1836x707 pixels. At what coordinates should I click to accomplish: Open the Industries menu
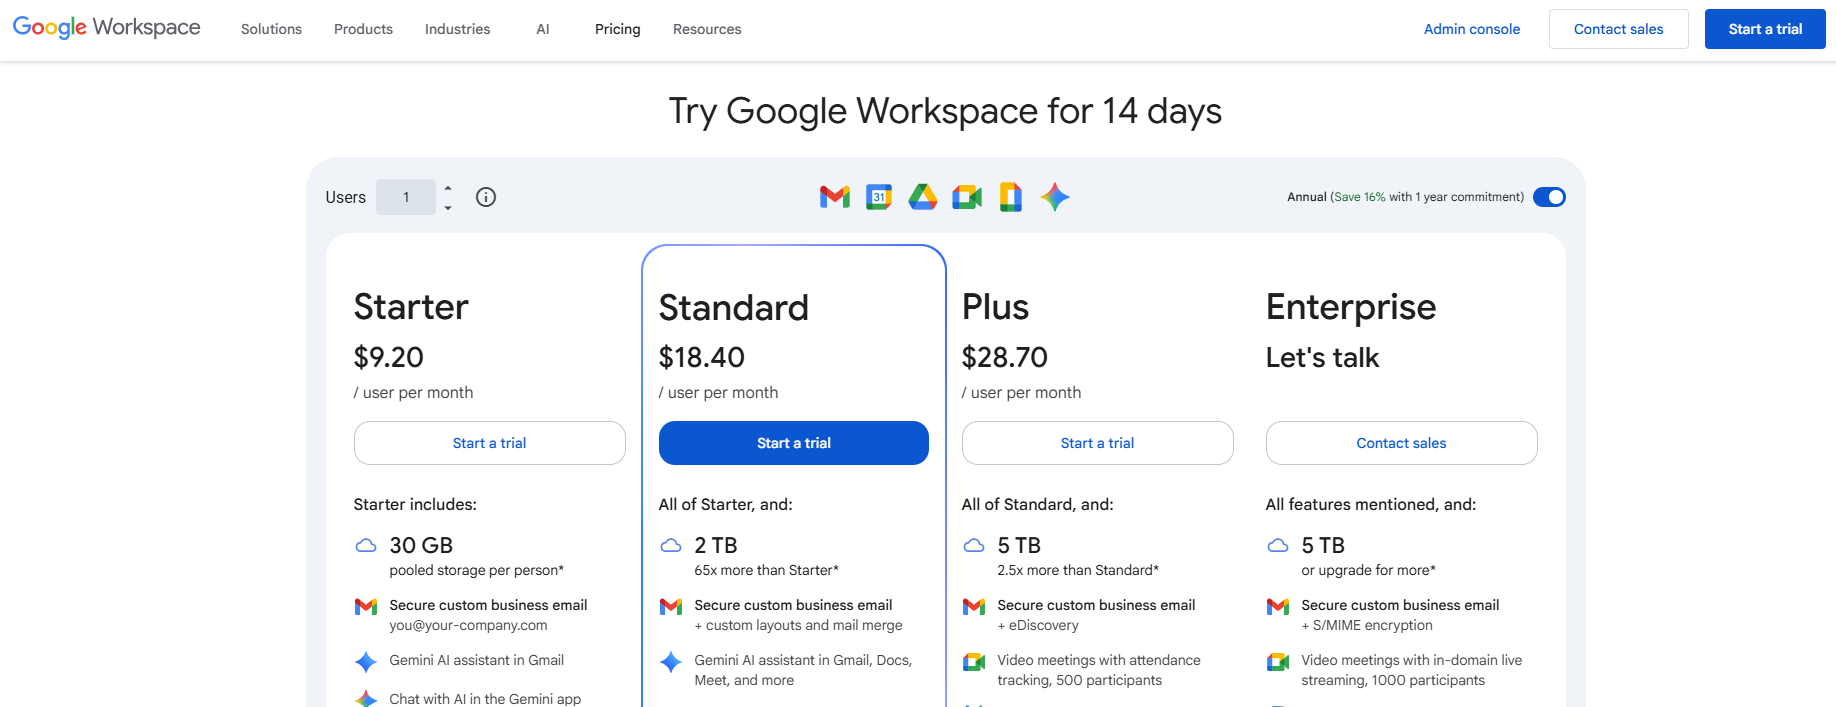coord(457,29)
